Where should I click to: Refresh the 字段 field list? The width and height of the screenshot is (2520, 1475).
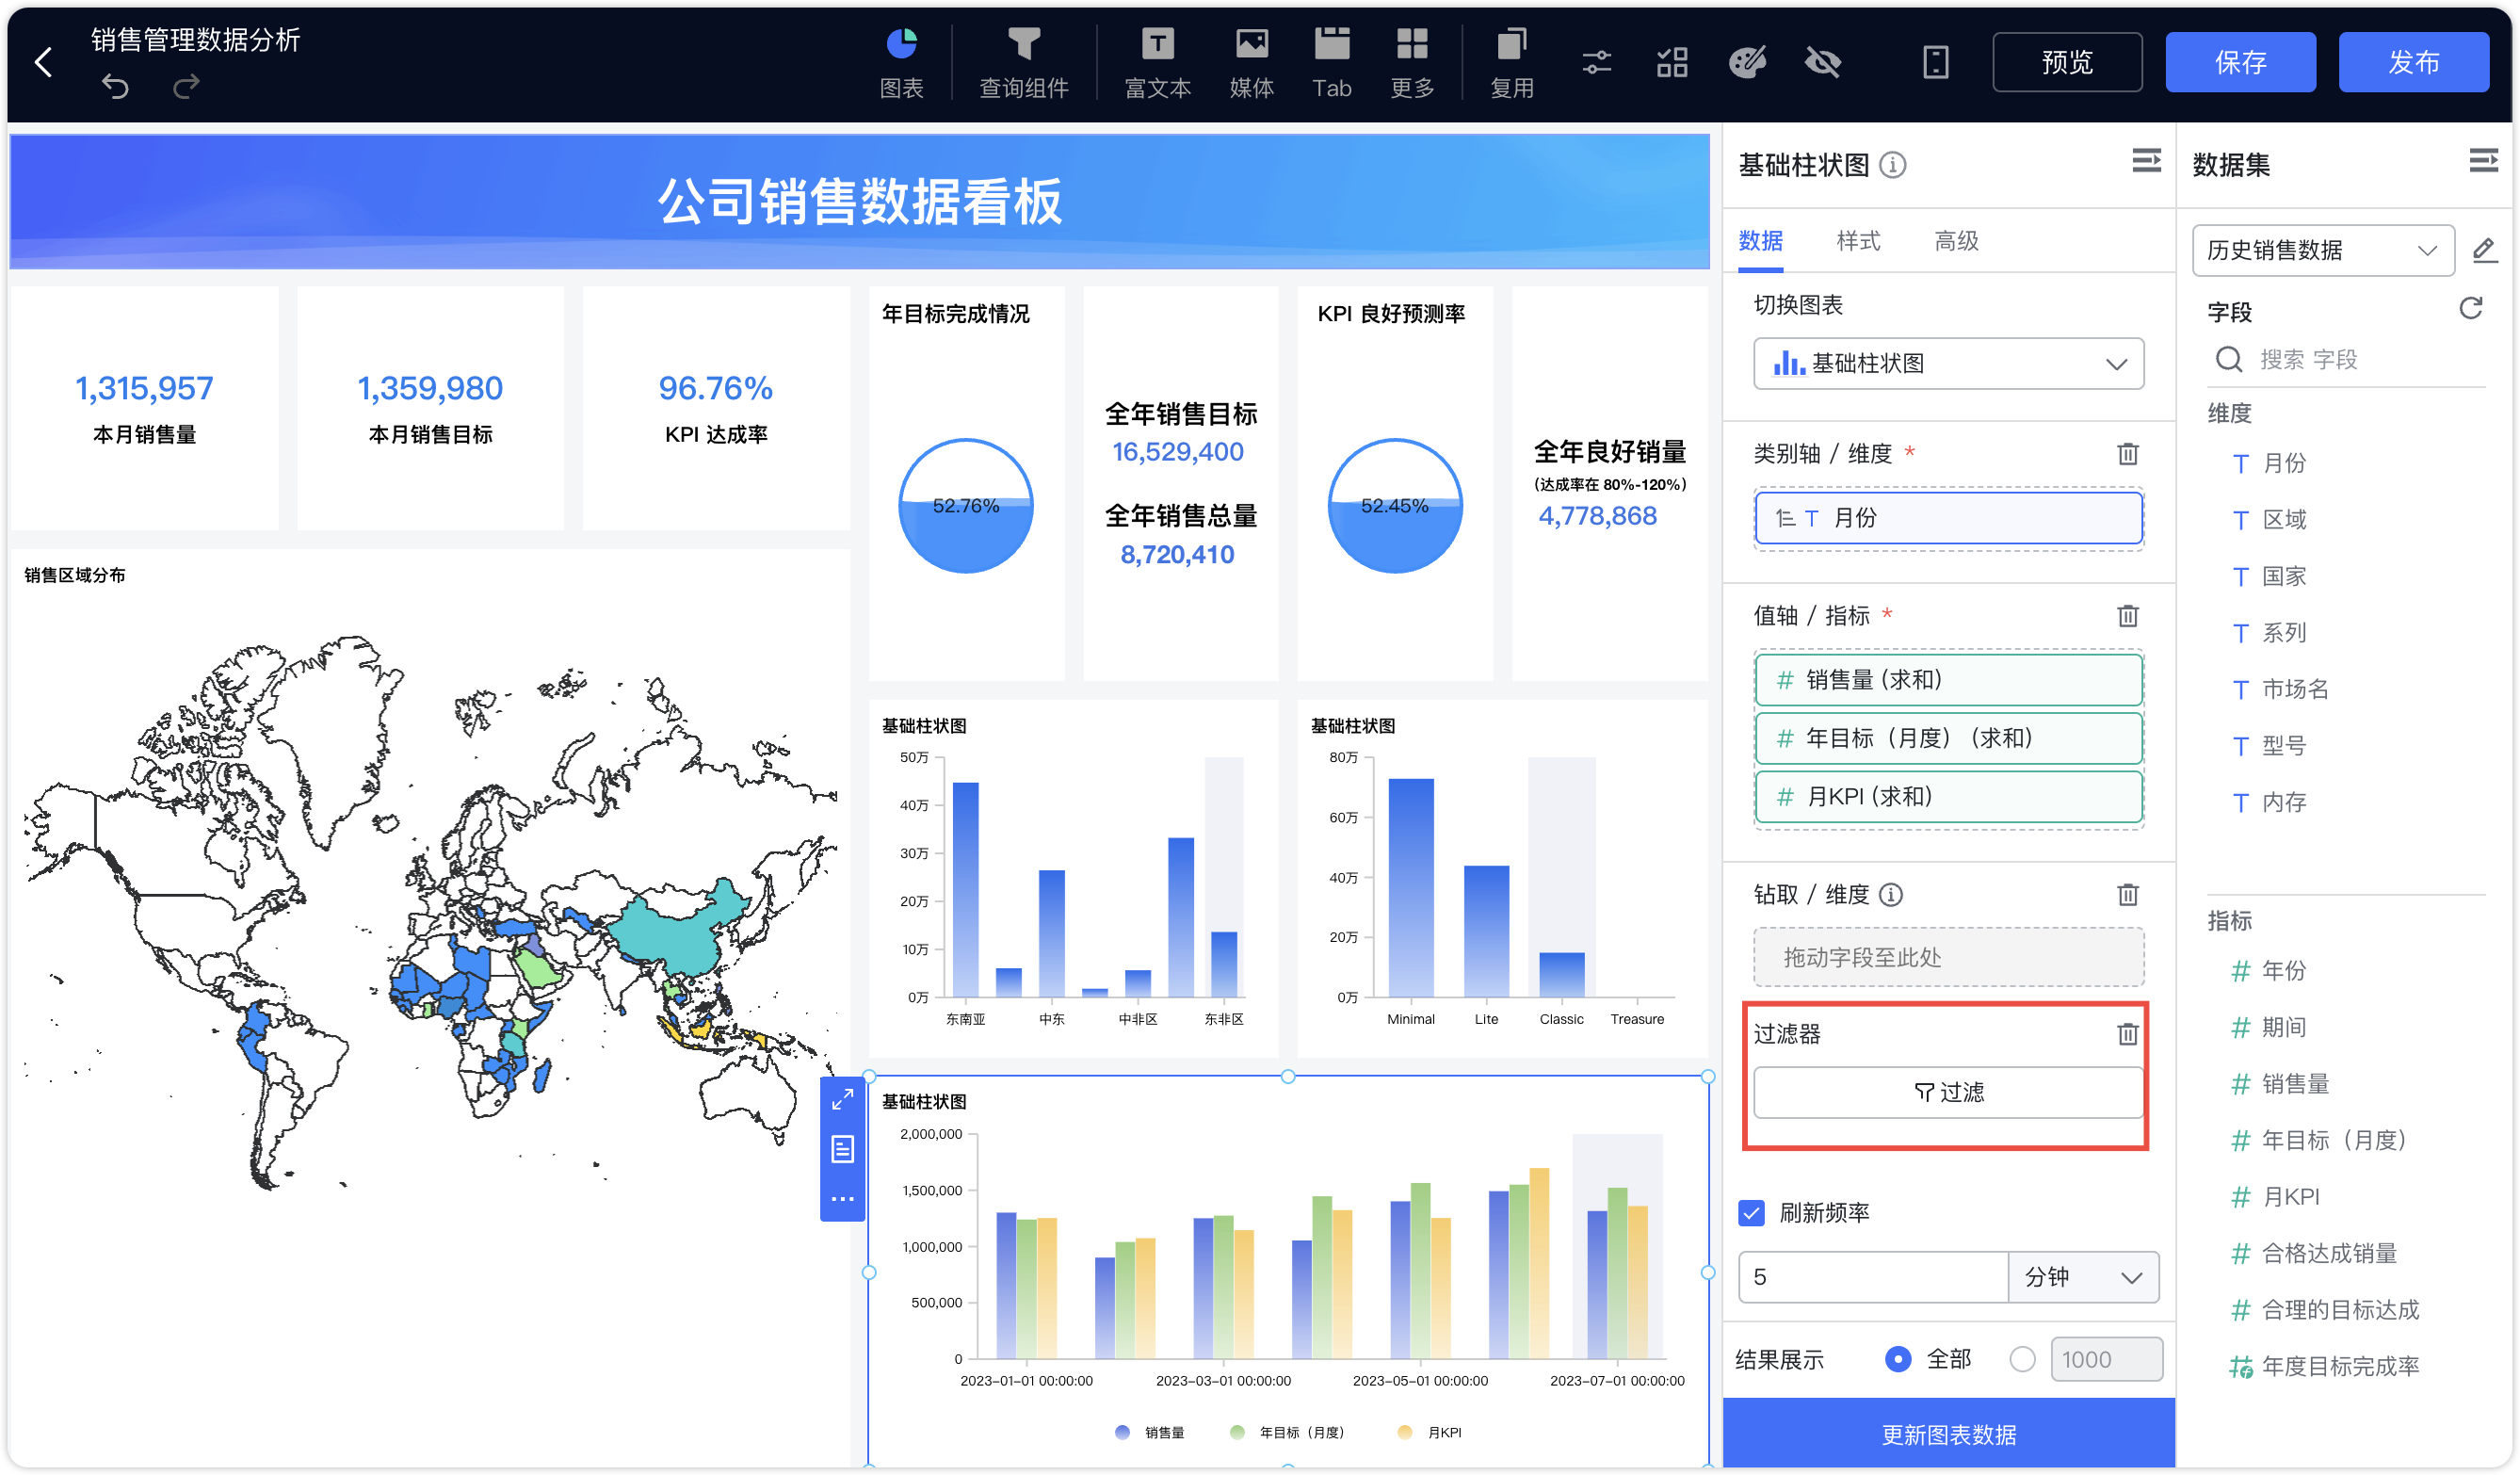(2470, 309)
